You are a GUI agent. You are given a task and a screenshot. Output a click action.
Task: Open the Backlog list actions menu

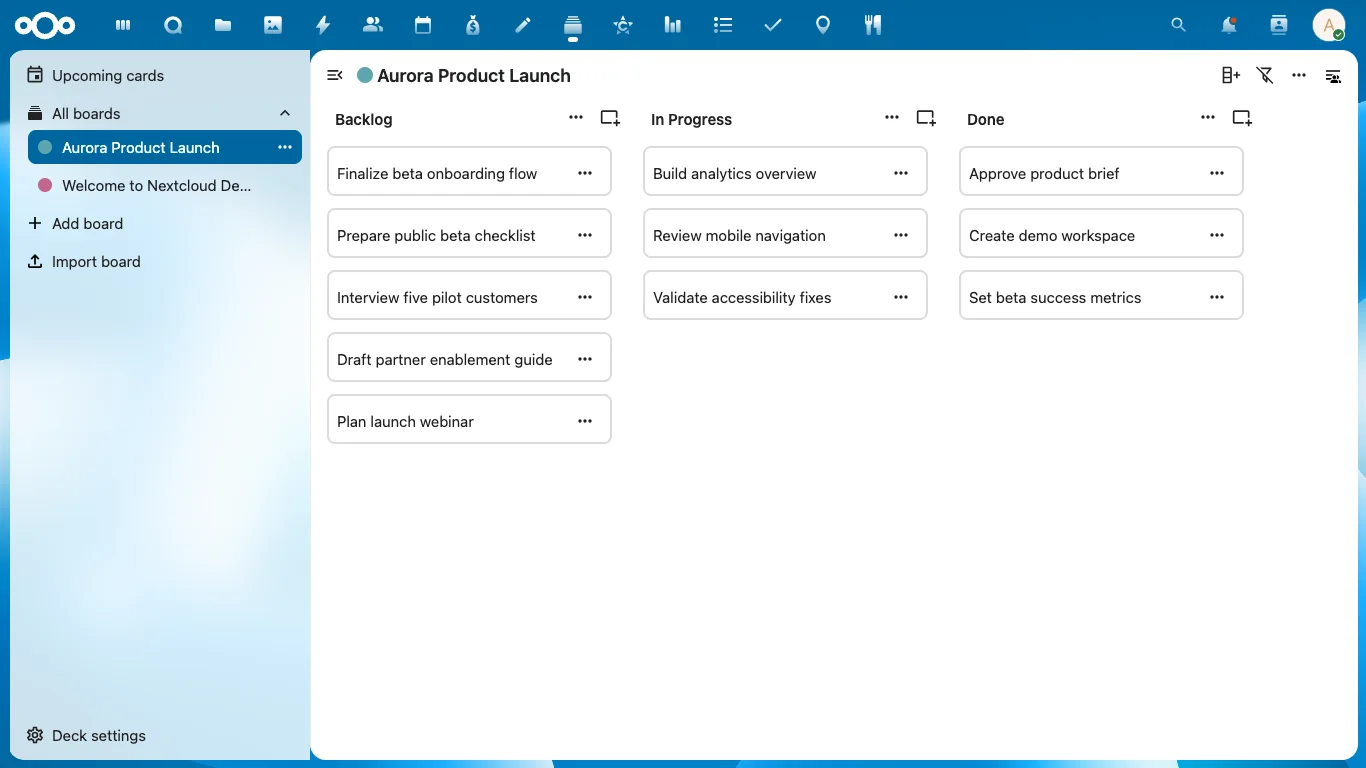pyautogui.click(x=576, y=117)
